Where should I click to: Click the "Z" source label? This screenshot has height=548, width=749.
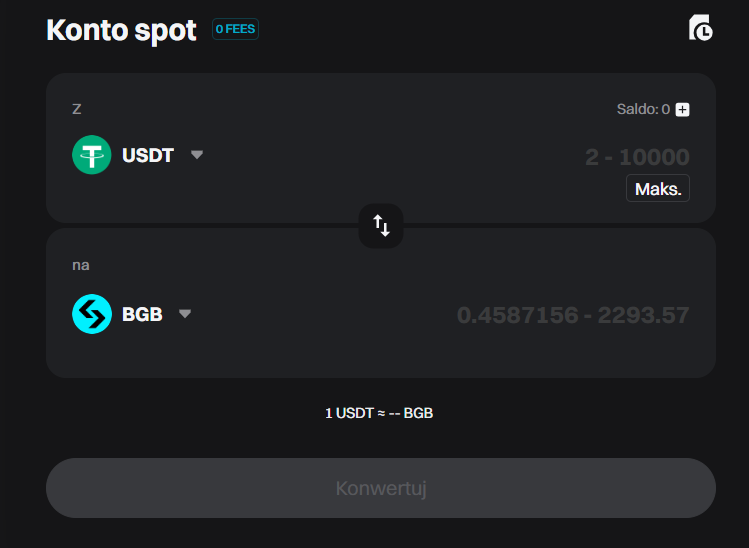click(x=77, y=108)
